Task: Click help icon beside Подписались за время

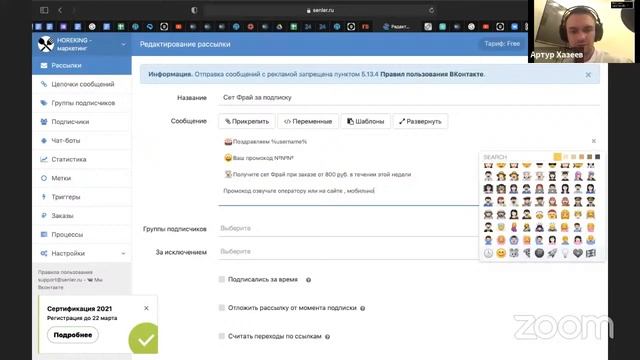Action: click(309, 280)
